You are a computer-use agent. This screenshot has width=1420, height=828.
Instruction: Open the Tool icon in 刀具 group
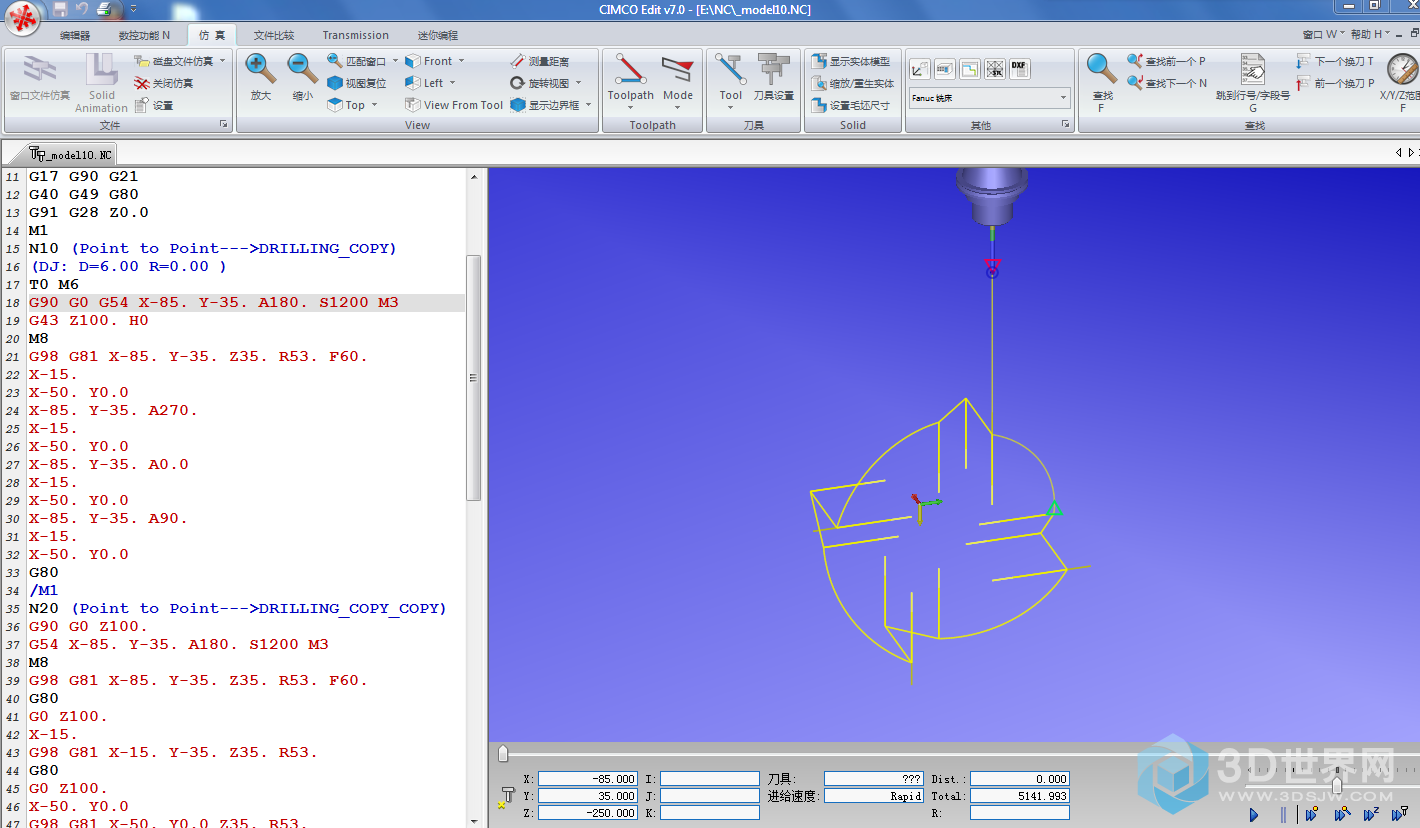tap(731, 70)
